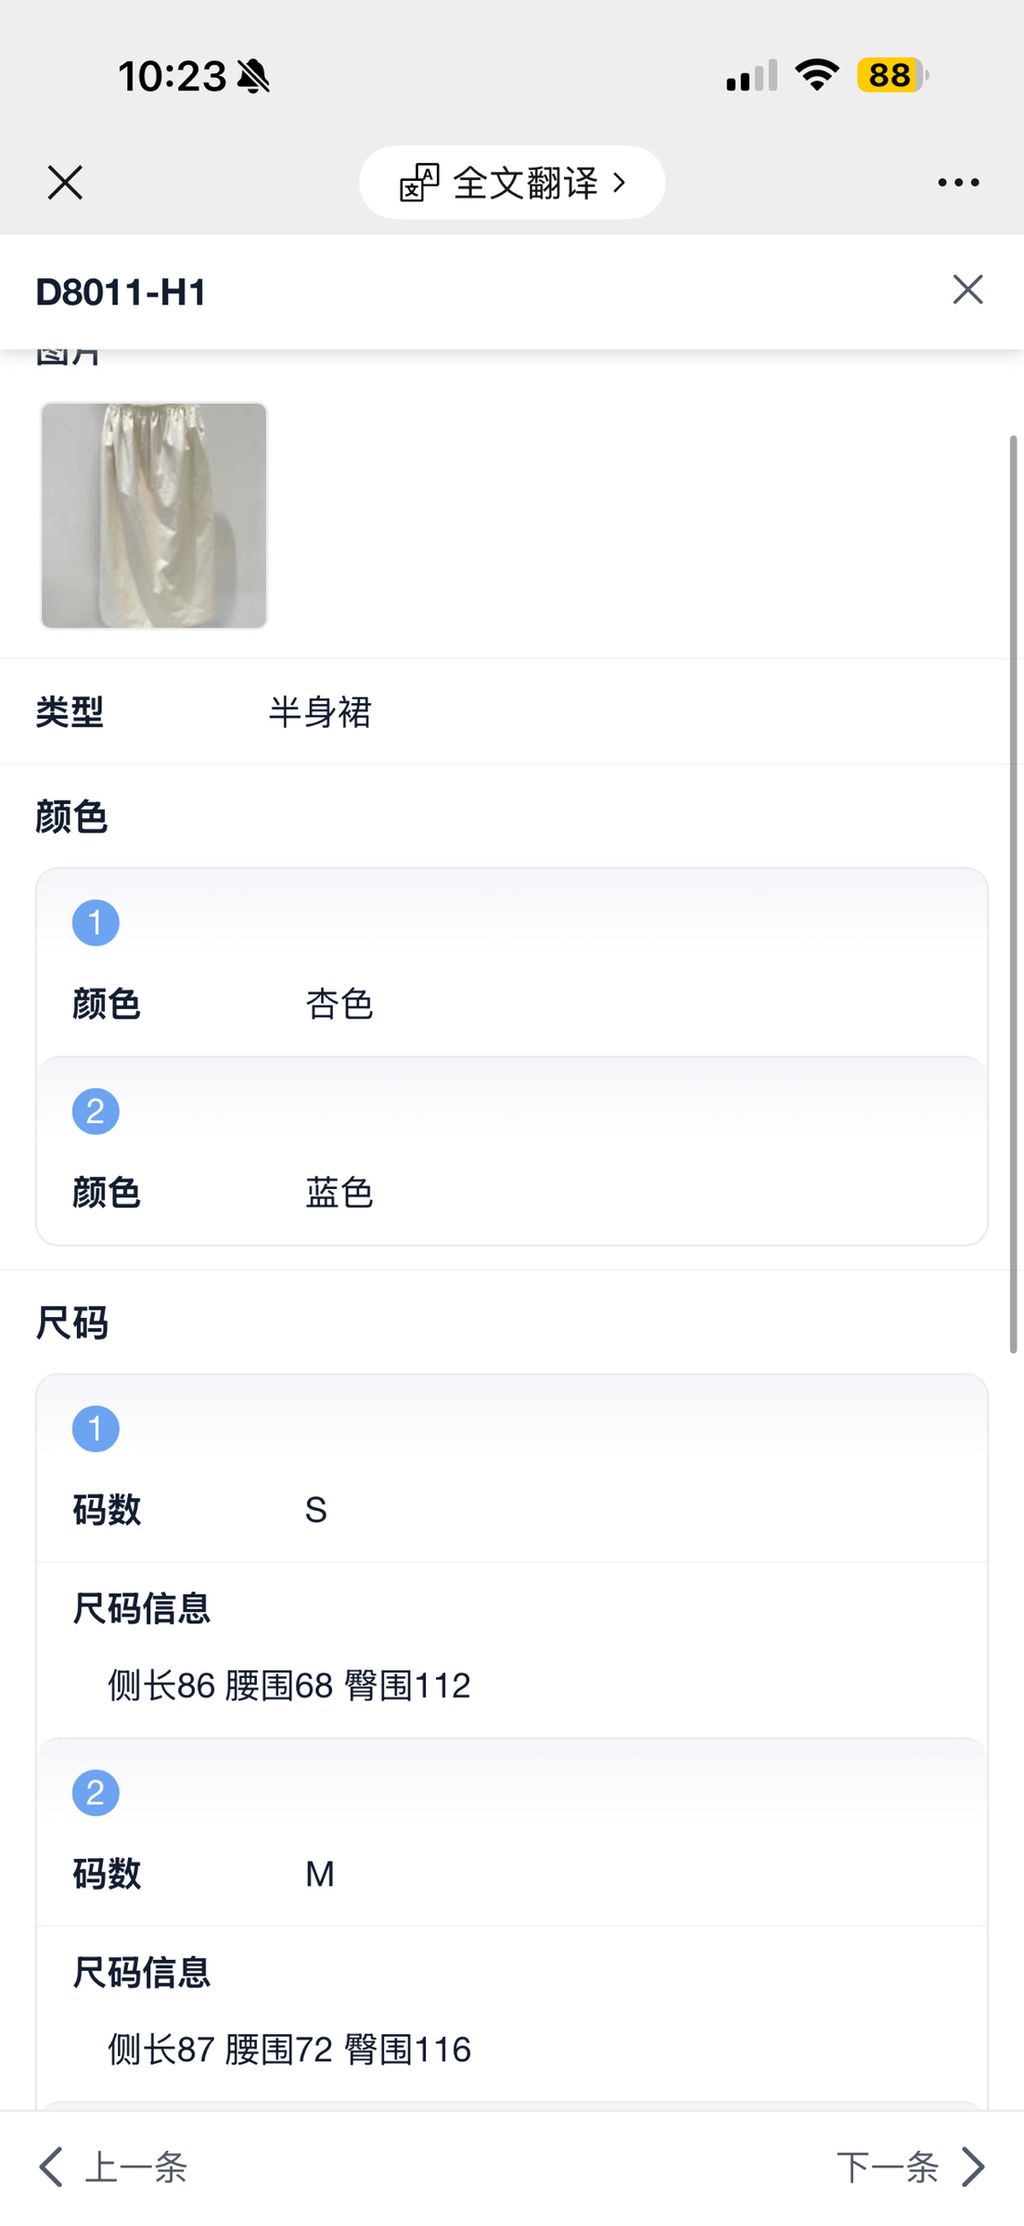This screenshot has width=1024, height=2226.
Task: Open the three-dot more options menu
Action: tap(958, 183)
